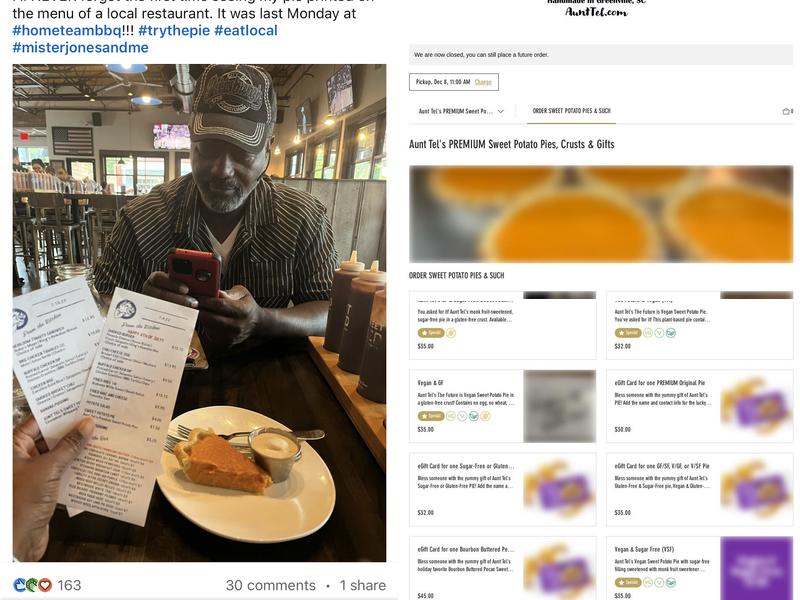Open the Pickup, Dec 8, 11:00 AM selector
This screenshot has height=600, width=800.
coord(454,82)
